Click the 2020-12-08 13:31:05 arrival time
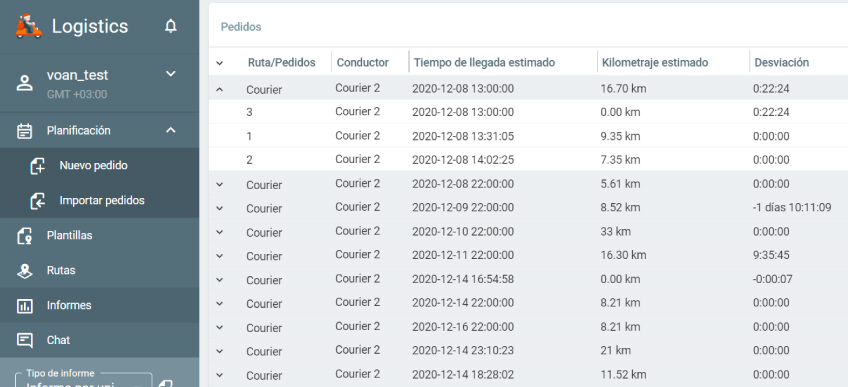Image resolution: width=848 pixels, height=387 pixels. 463,136
